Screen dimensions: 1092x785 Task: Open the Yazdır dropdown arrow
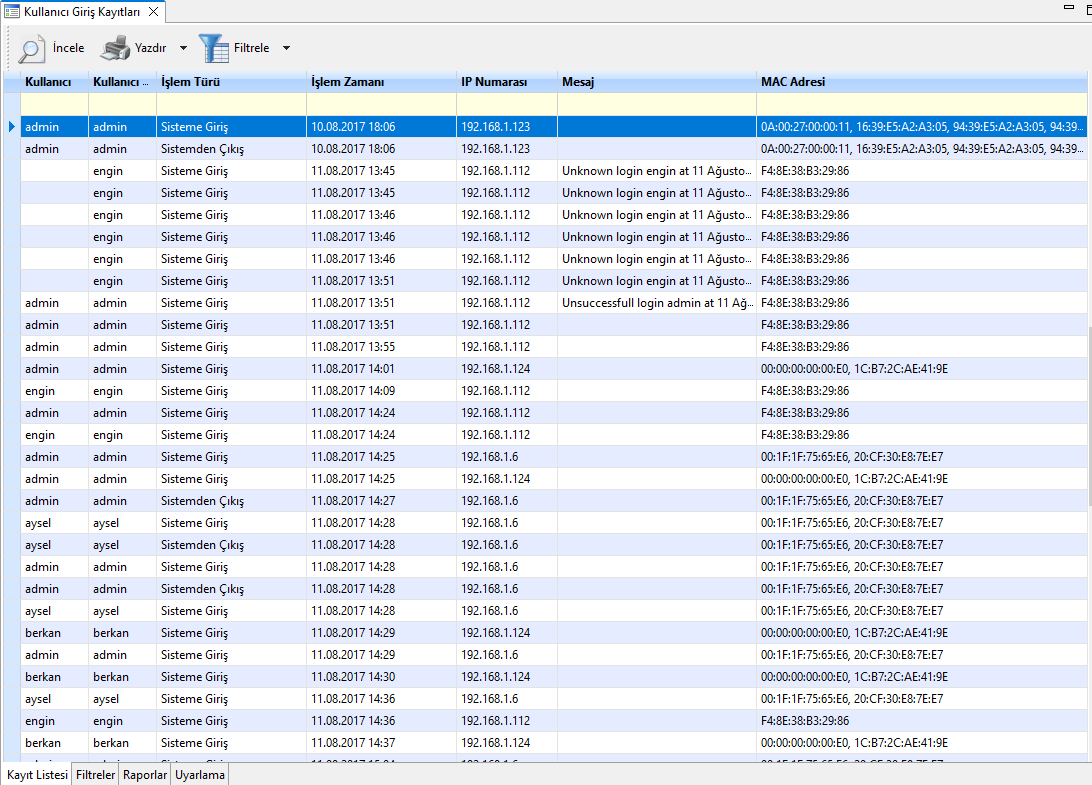[x=183, y=48]
